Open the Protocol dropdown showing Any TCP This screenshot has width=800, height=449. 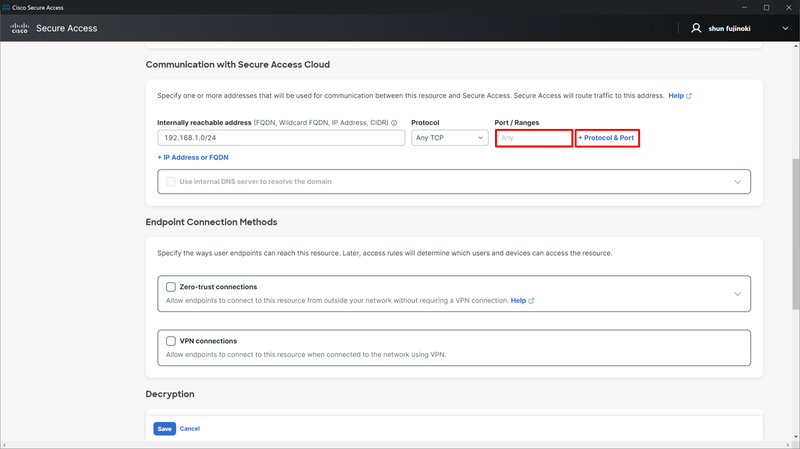448,138
